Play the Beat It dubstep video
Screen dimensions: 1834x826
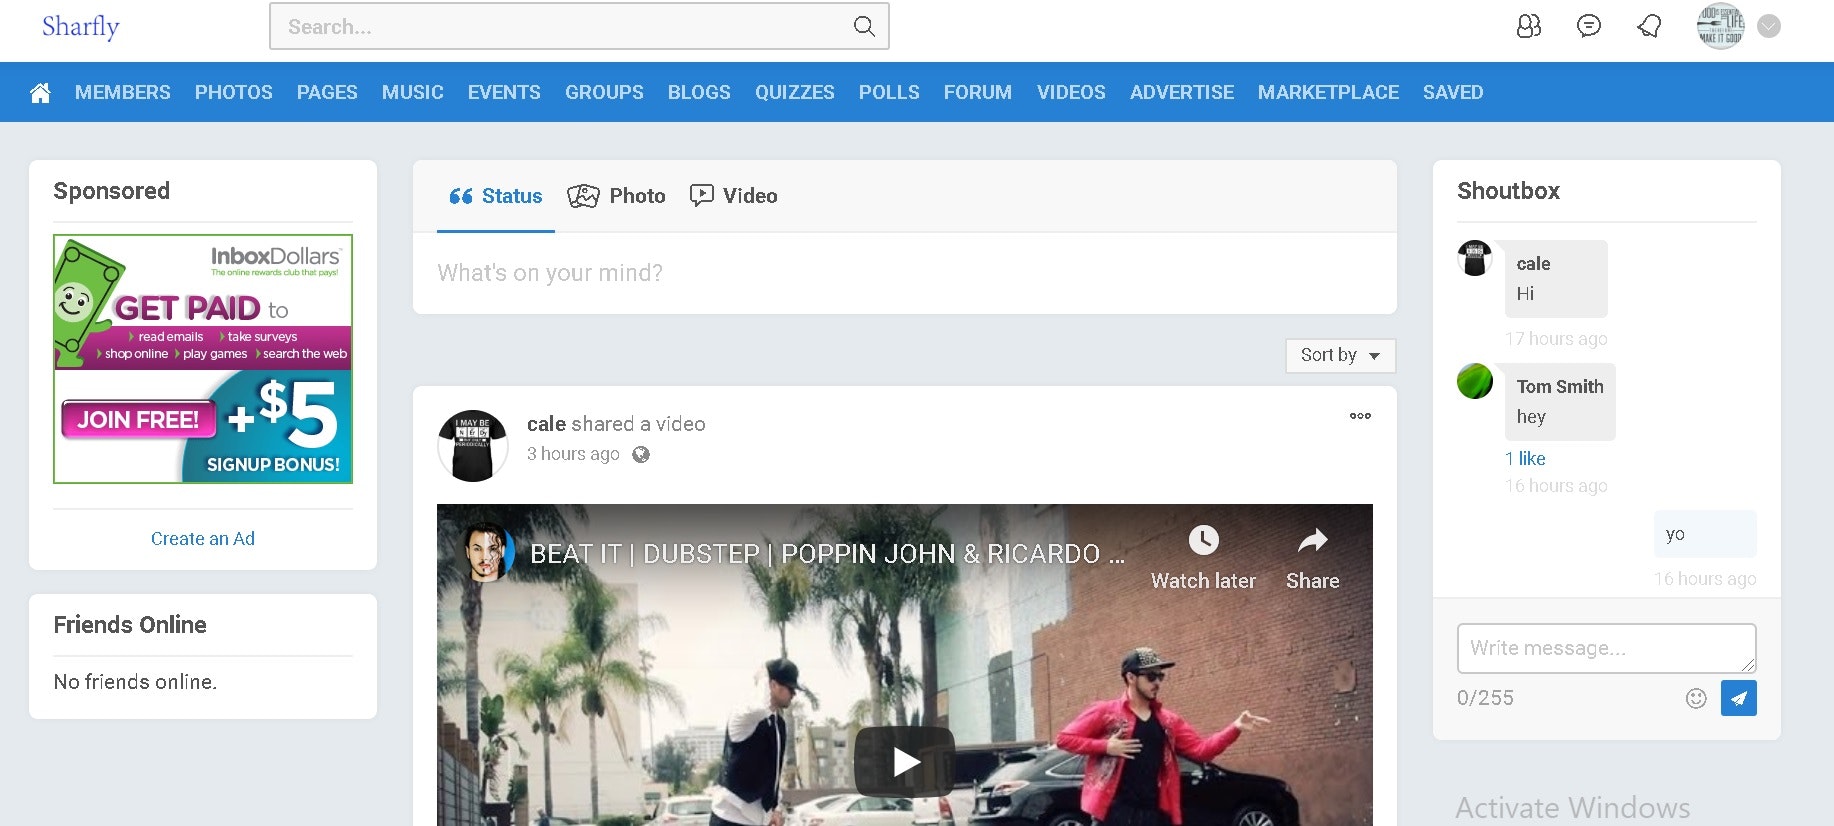click(904, 762)
